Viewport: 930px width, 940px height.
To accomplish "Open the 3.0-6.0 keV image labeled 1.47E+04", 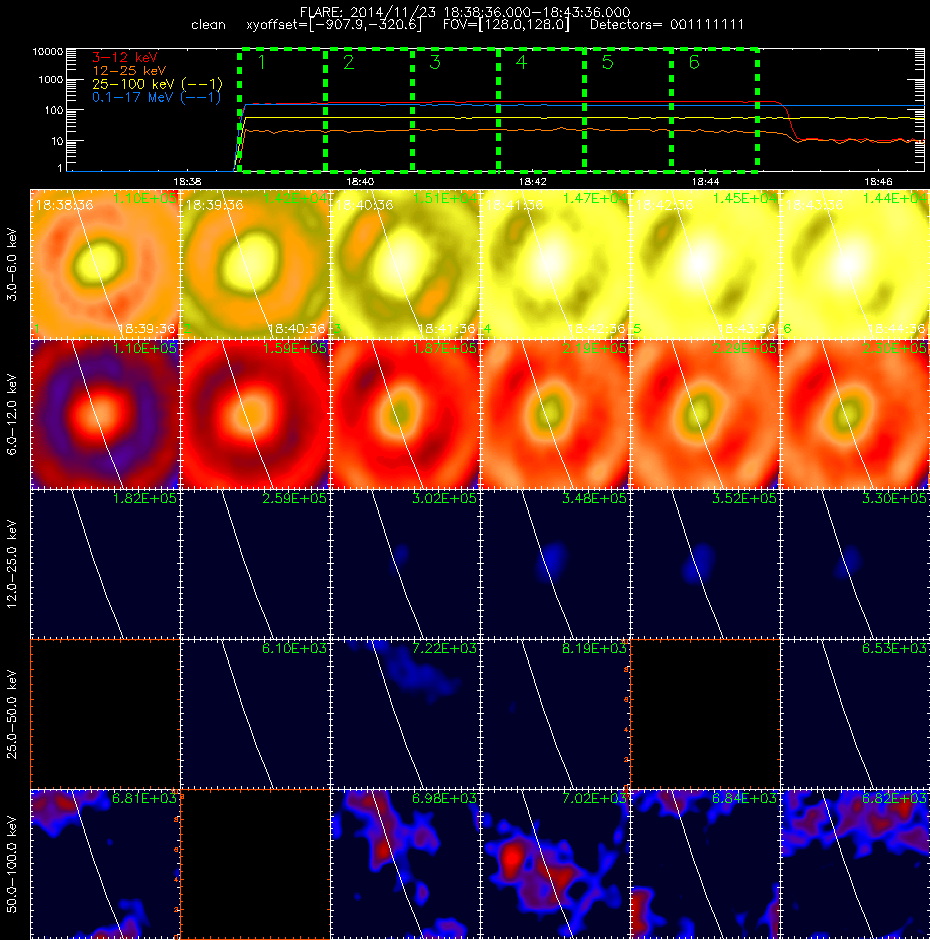I will 555,264.
